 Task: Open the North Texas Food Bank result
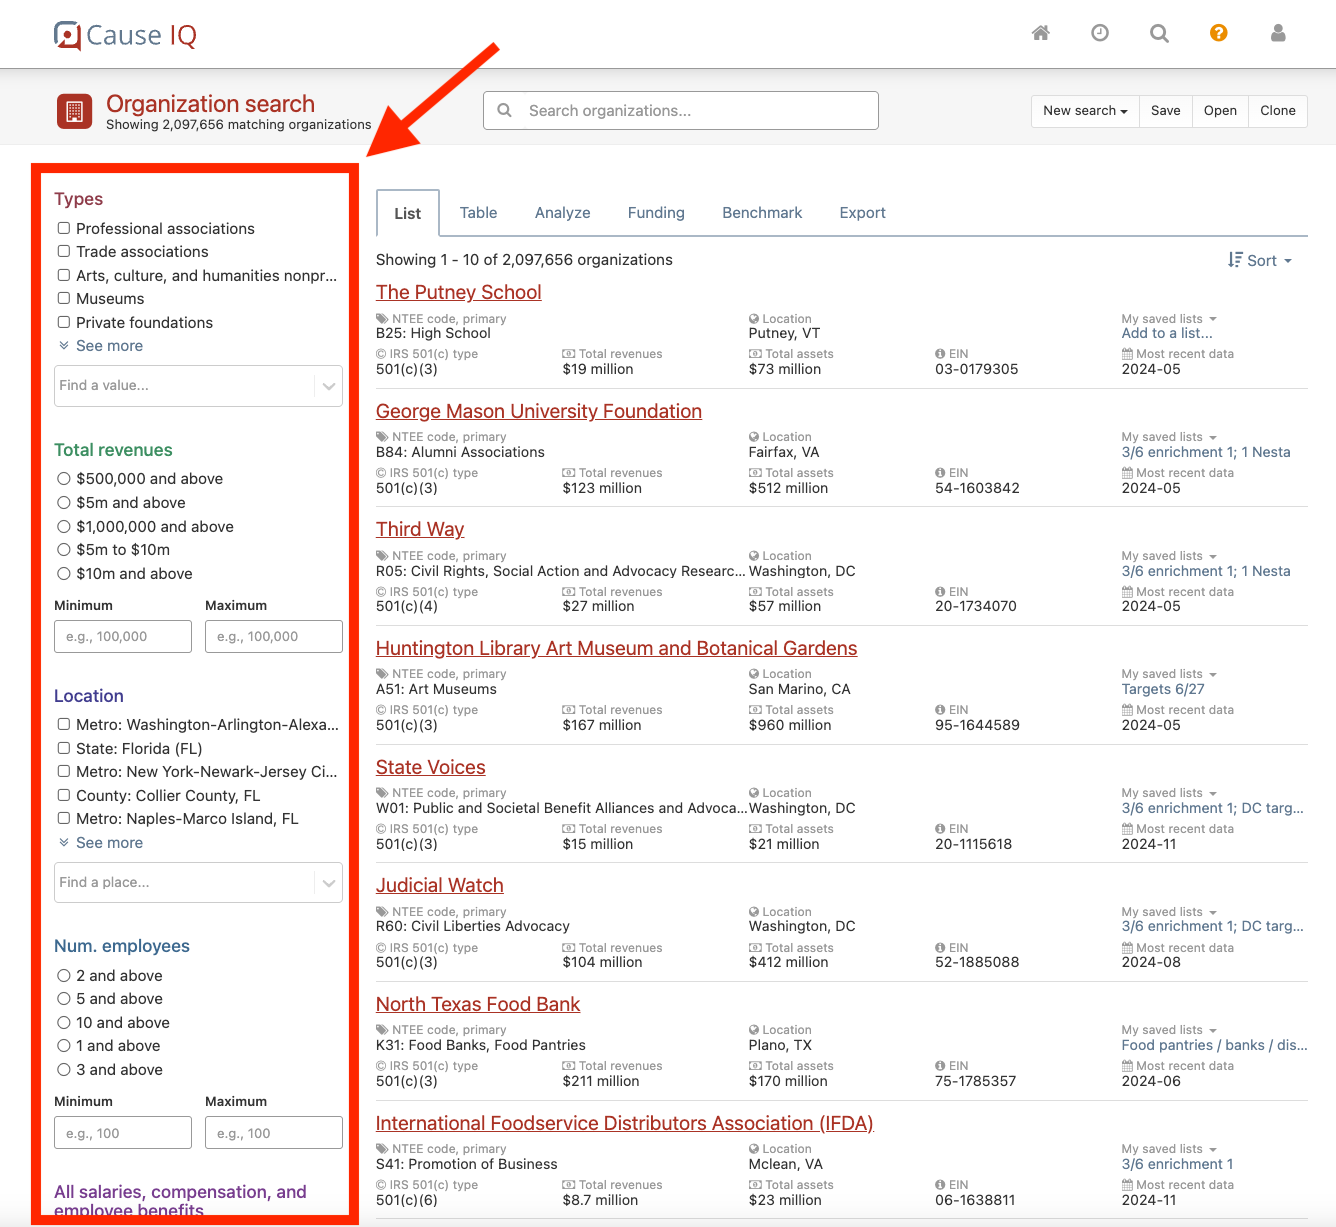tap(478, 1004)
